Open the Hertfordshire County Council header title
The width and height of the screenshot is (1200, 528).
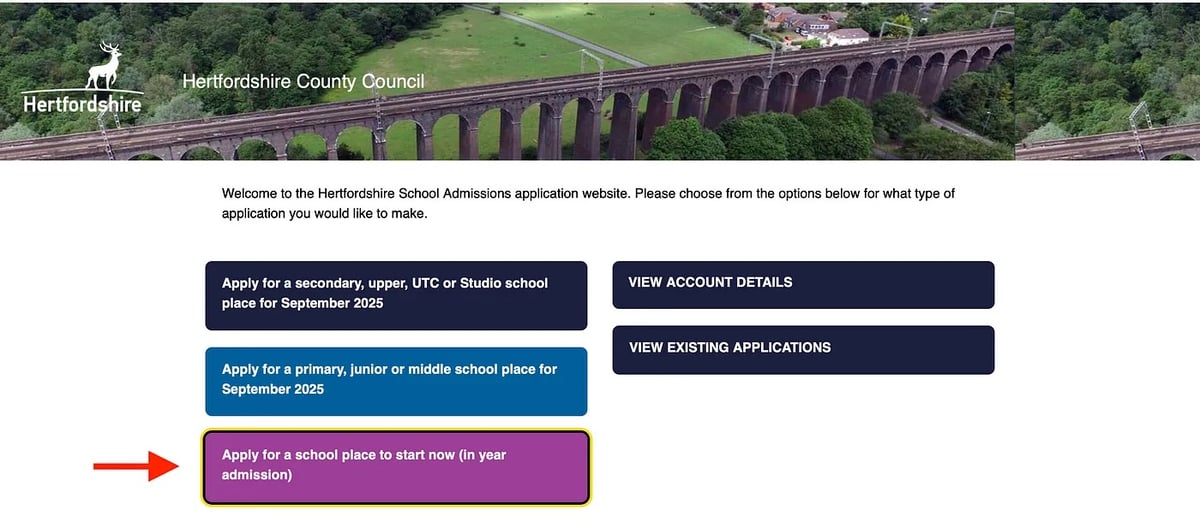click(x=303, y=82)
